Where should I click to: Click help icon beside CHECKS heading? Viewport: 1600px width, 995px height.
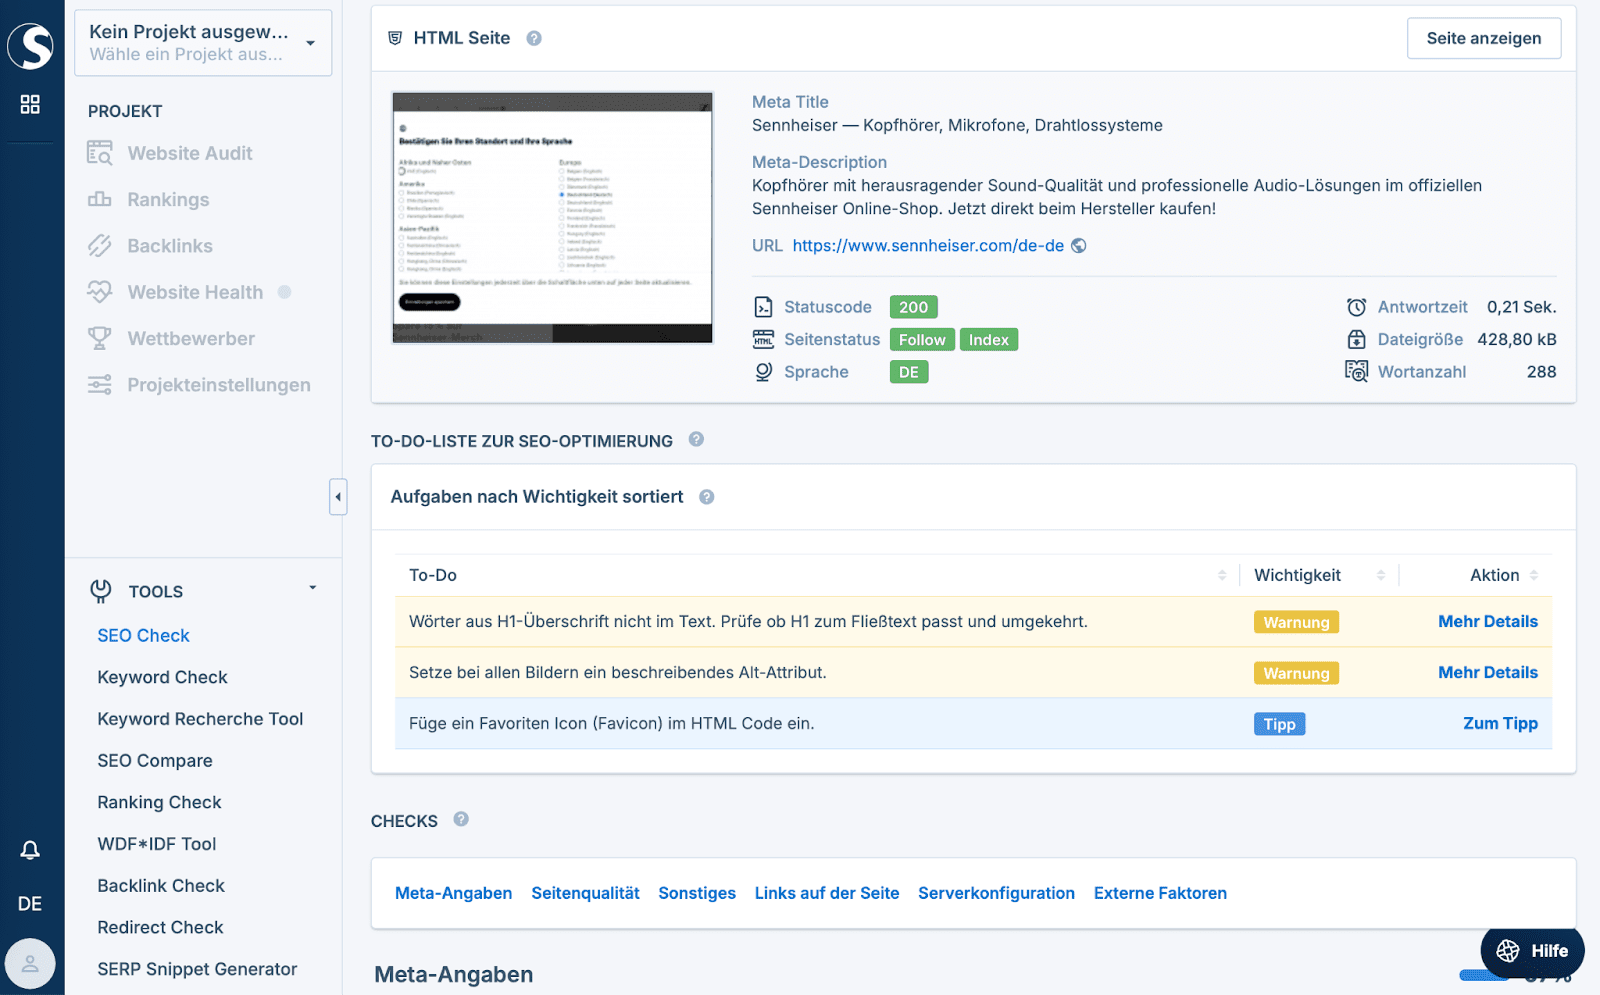pos(461,819)
